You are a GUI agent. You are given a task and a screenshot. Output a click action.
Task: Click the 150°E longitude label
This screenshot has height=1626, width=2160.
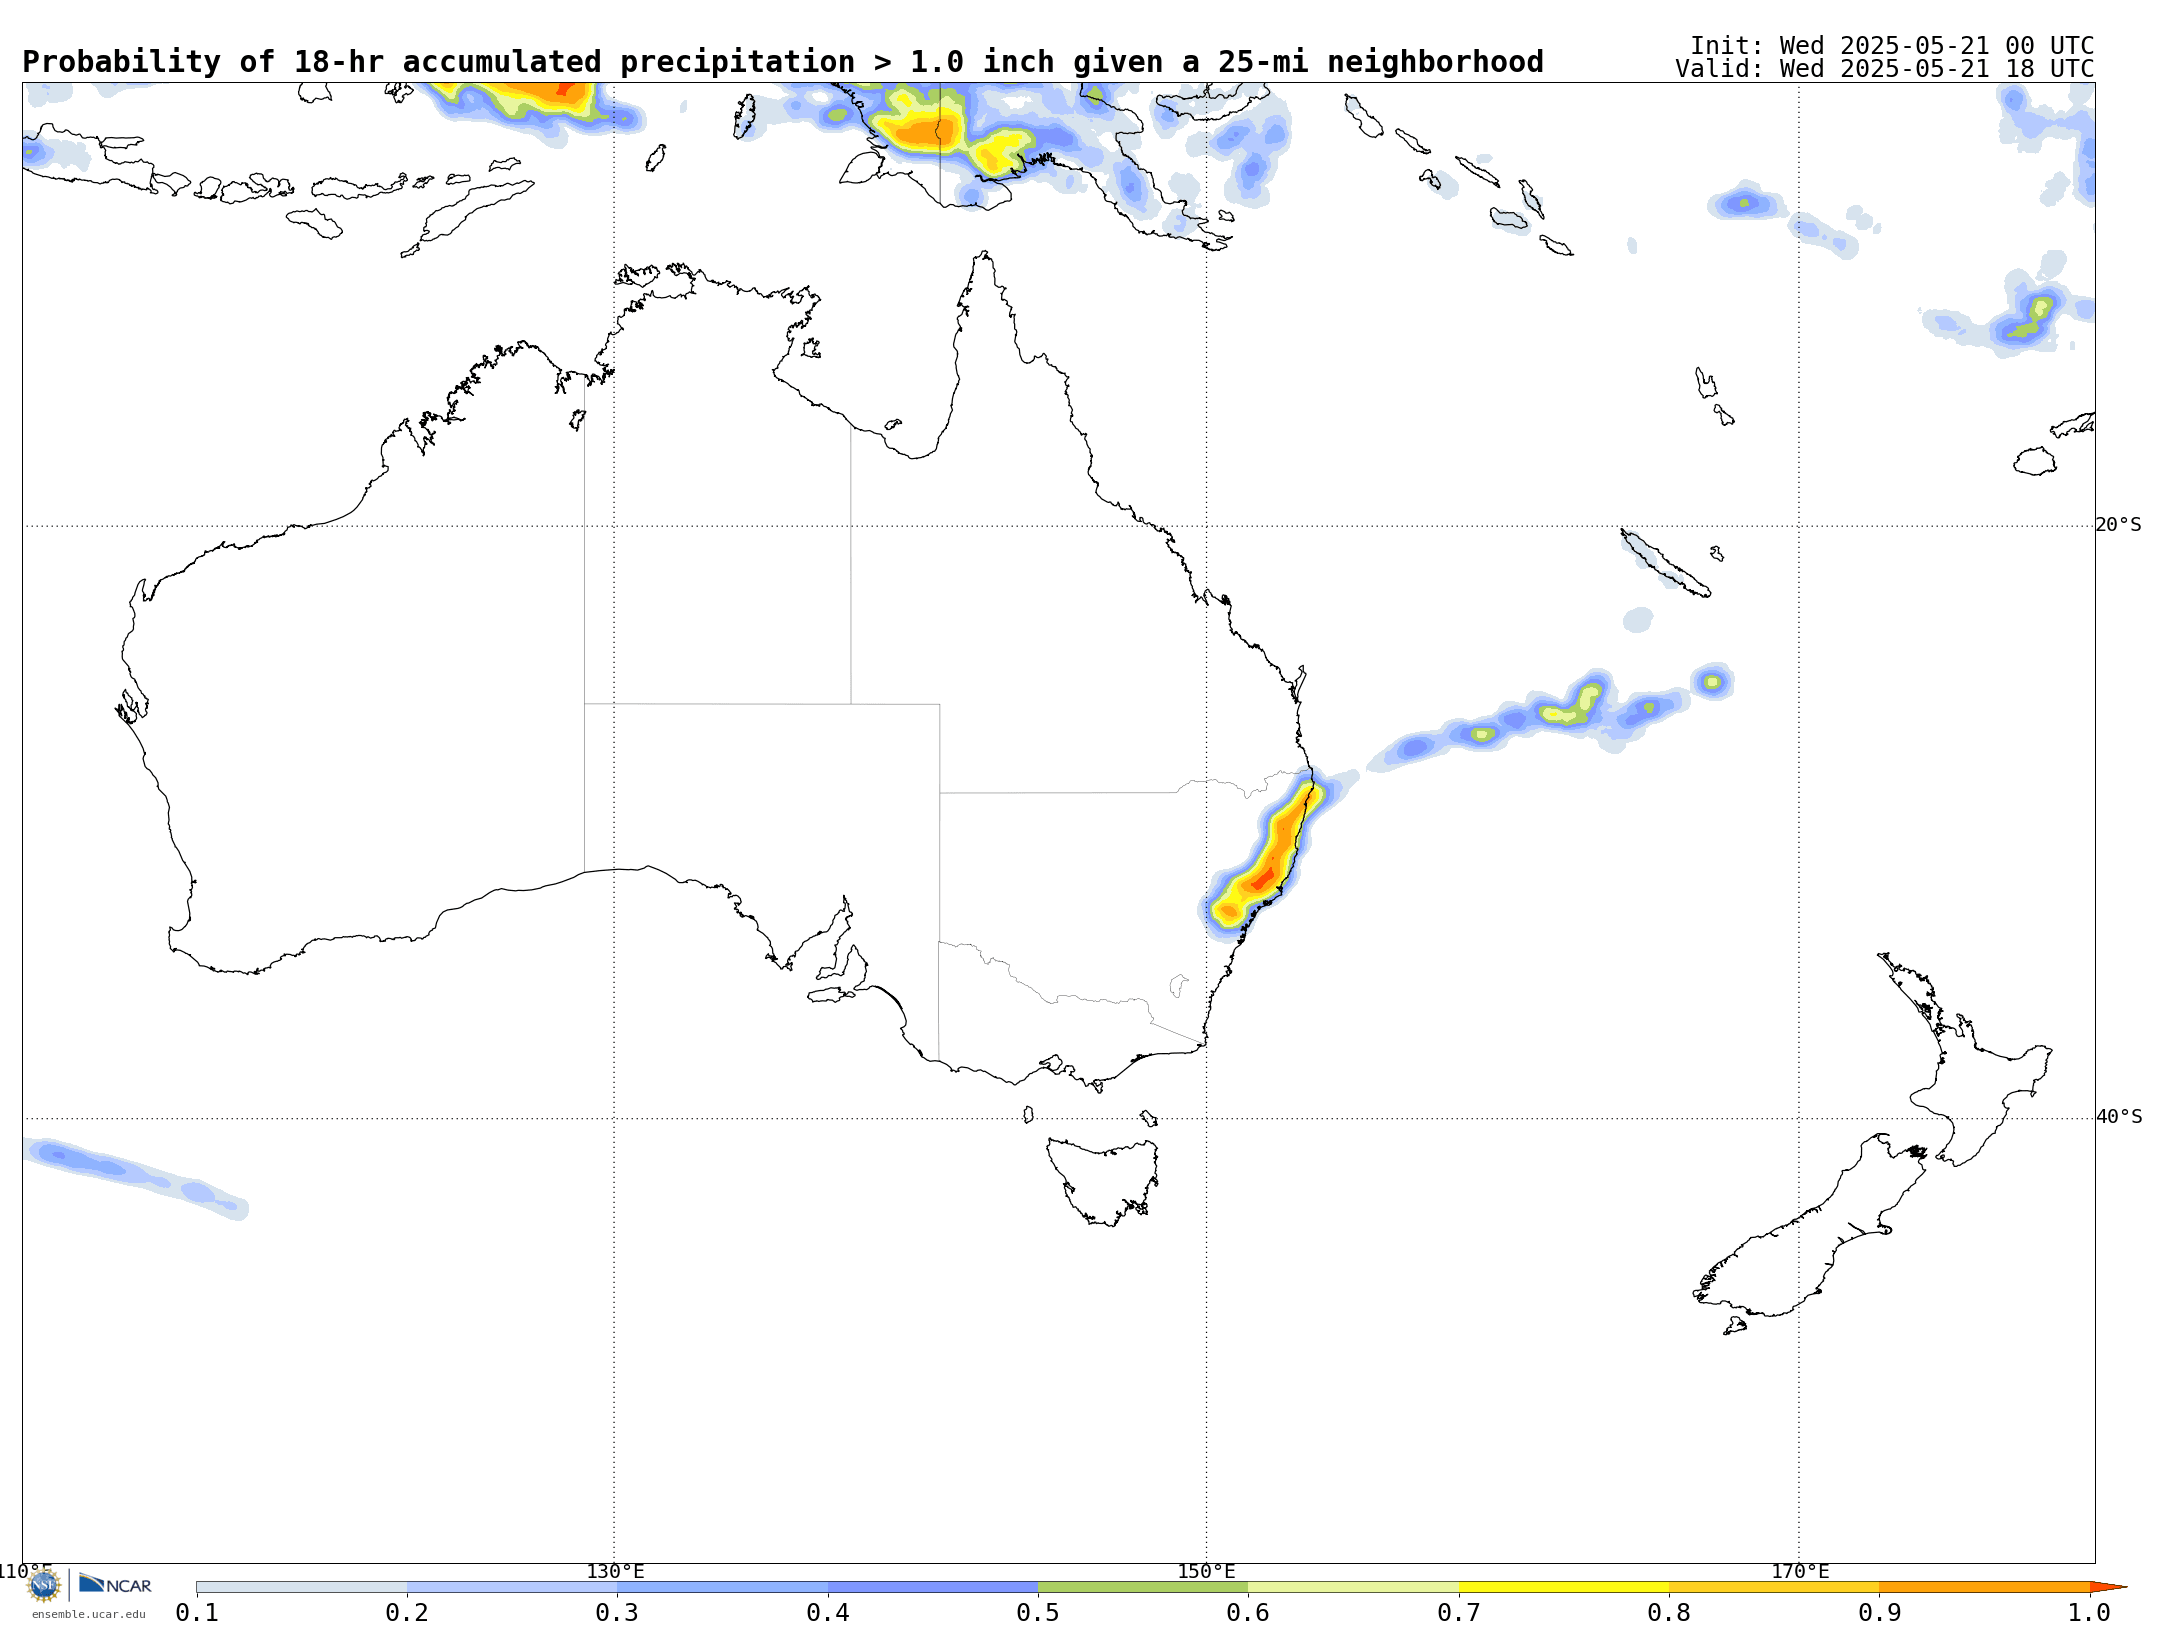click(1206, 1571)
